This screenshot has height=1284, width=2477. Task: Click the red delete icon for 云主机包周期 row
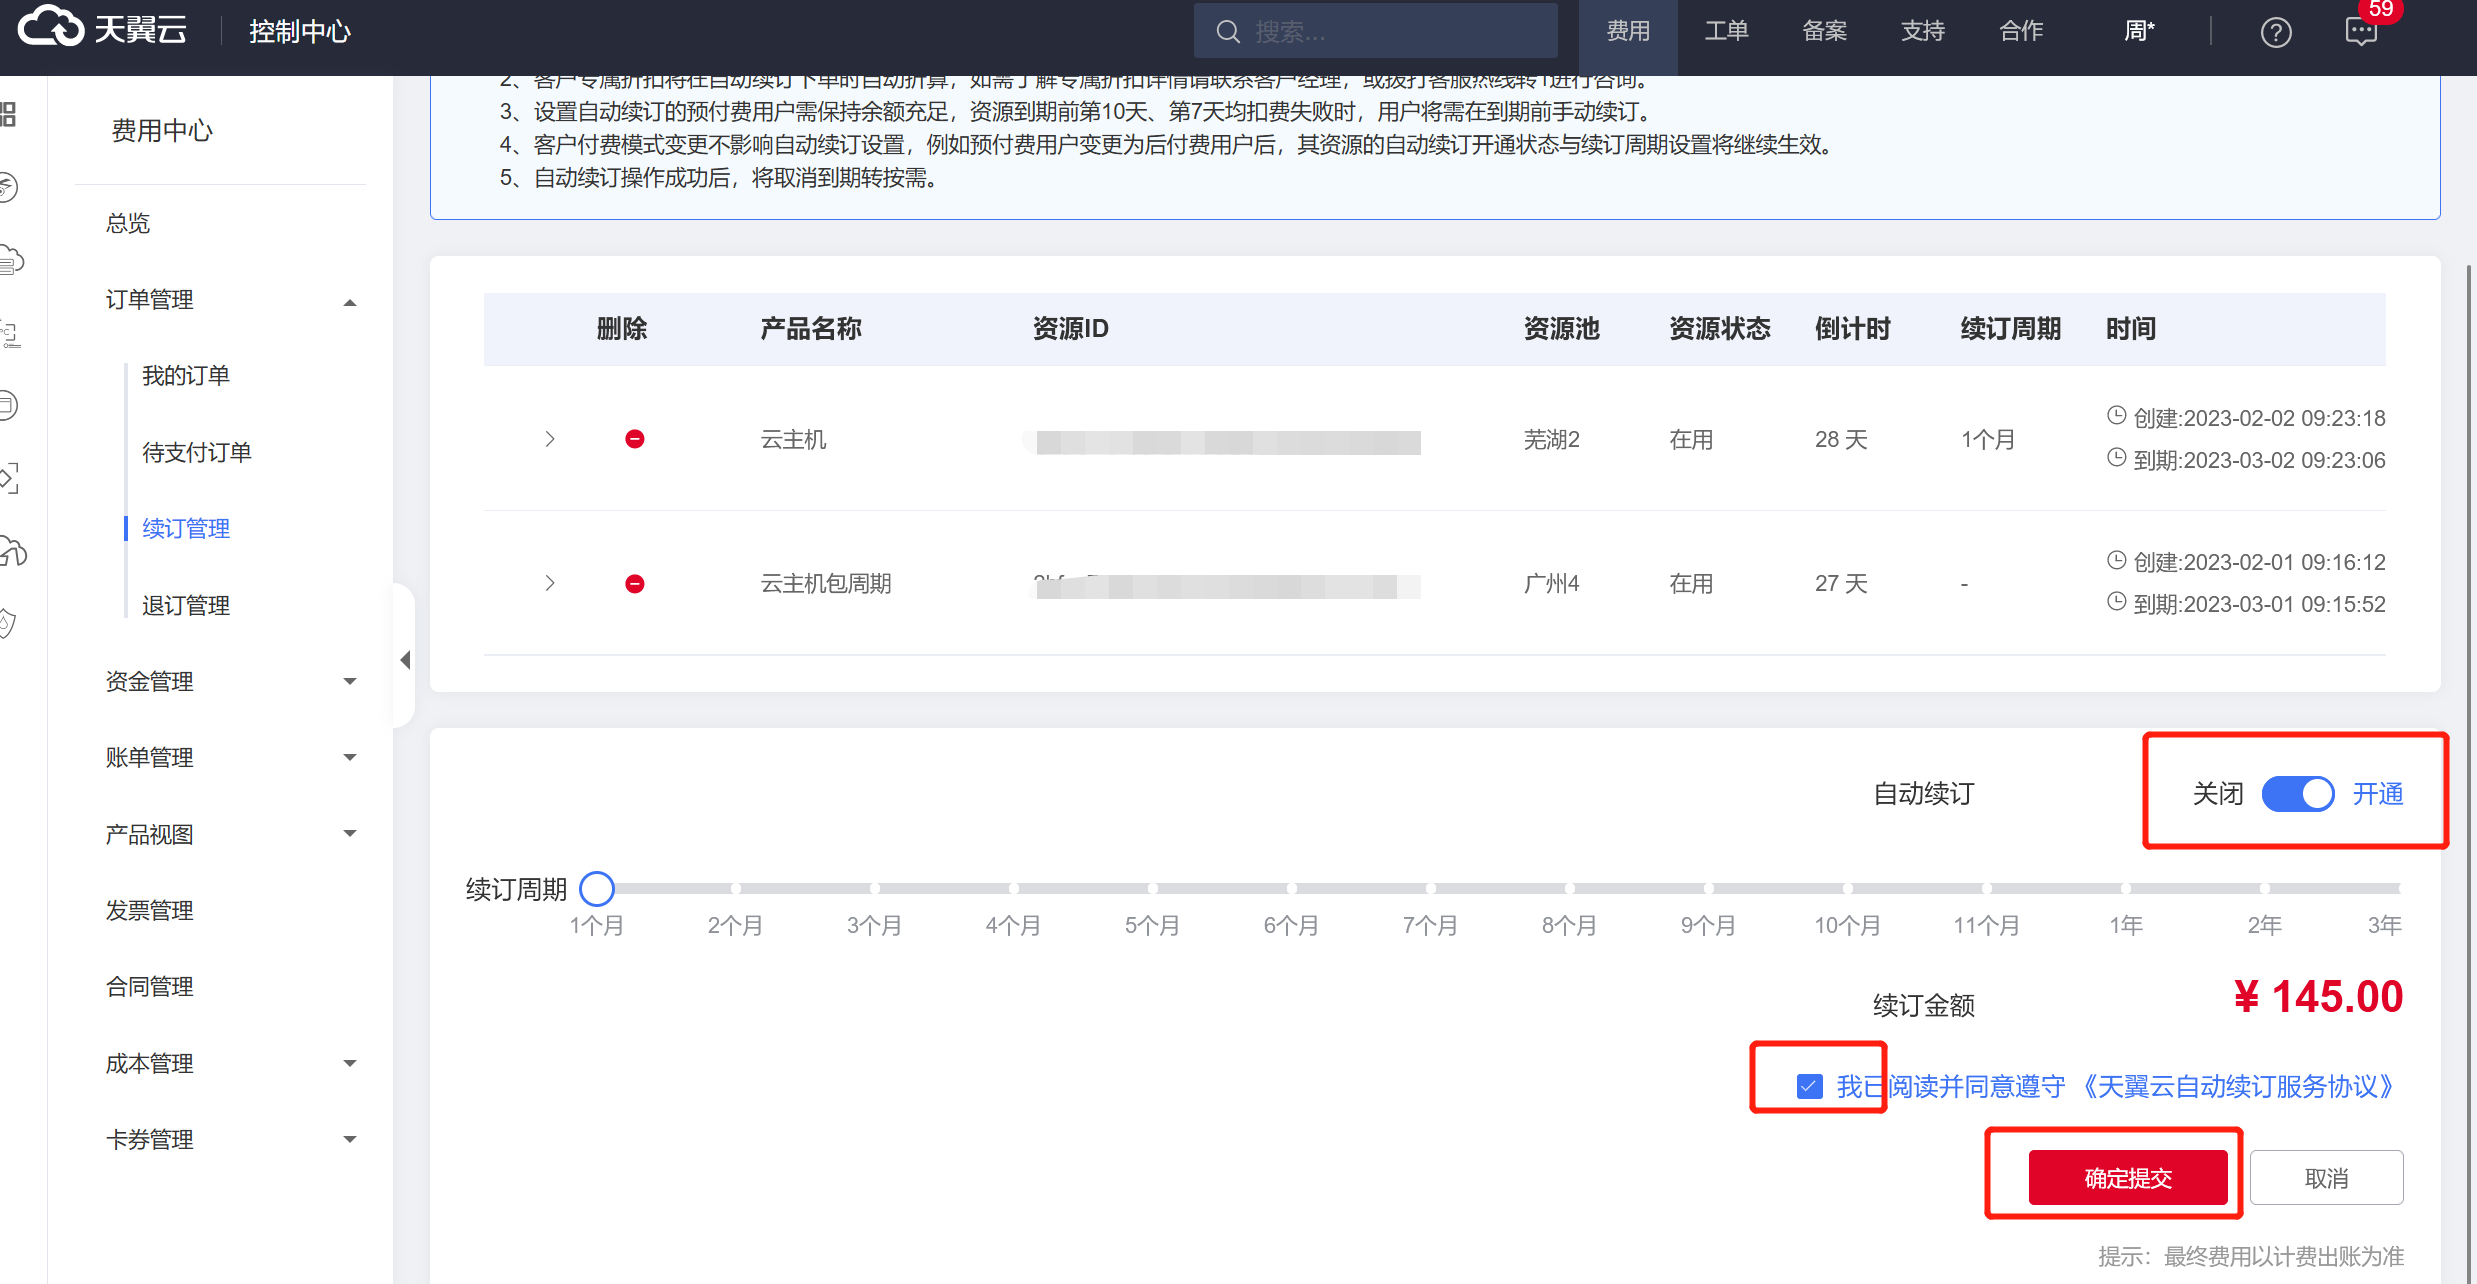[x=634, y=584]
